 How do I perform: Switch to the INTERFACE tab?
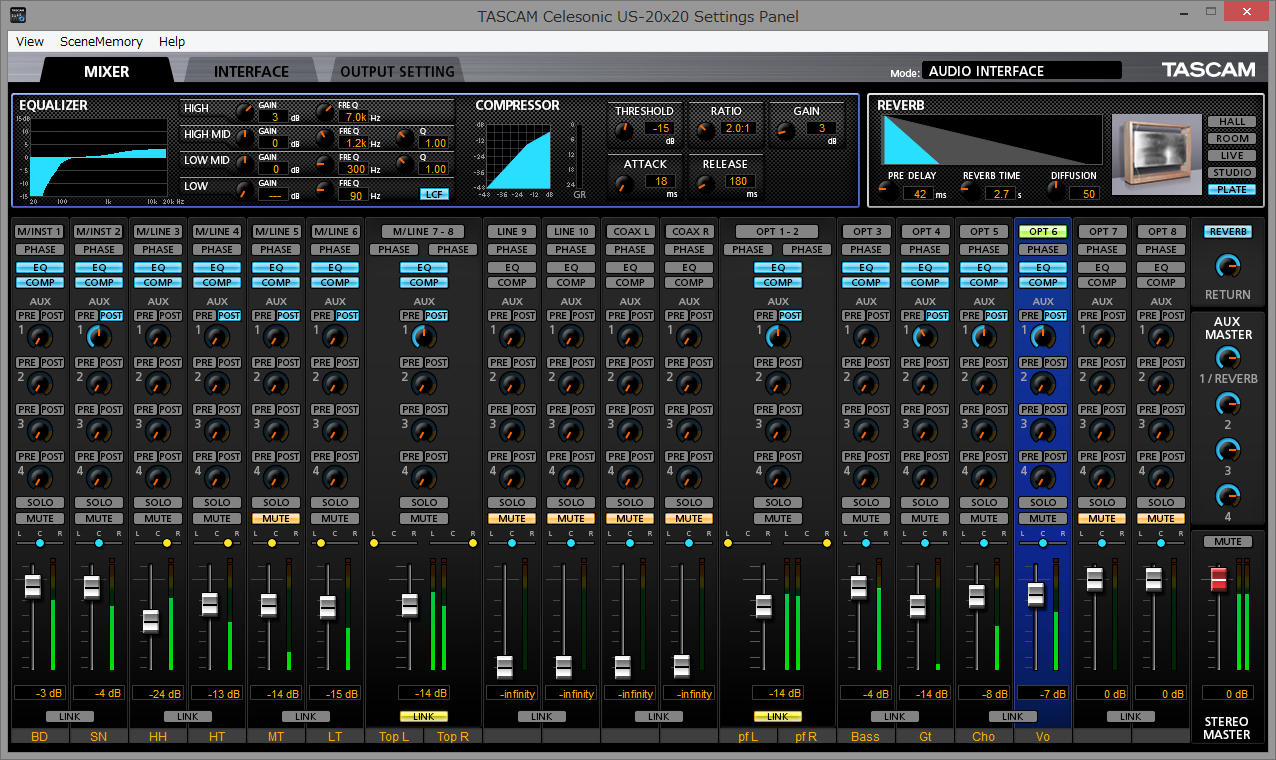pyautogui.click(x=251, y=71)
